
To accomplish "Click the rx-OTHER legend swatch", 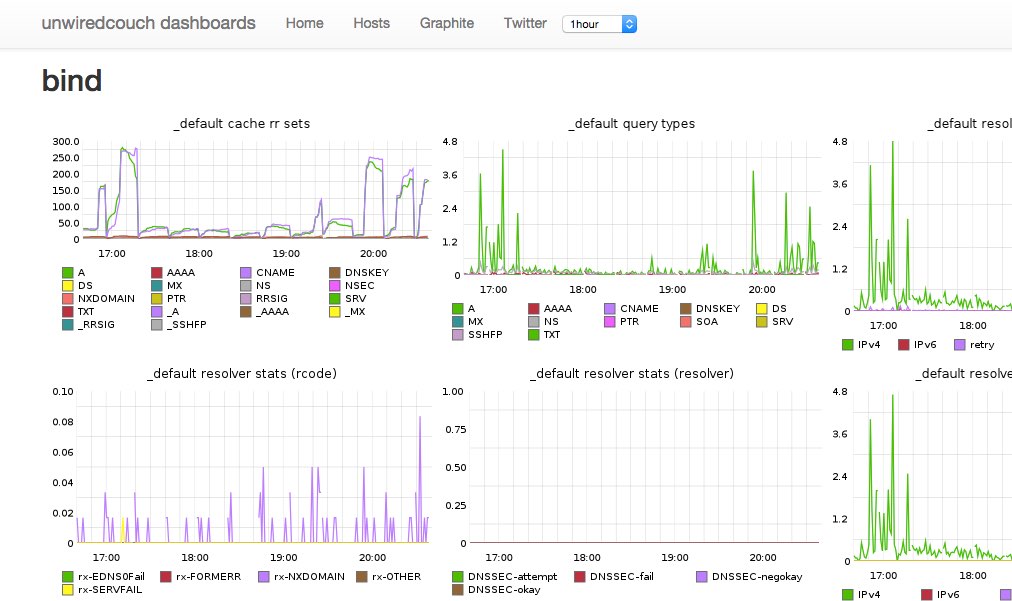I will pyautogui.click(x=362, y=576).
